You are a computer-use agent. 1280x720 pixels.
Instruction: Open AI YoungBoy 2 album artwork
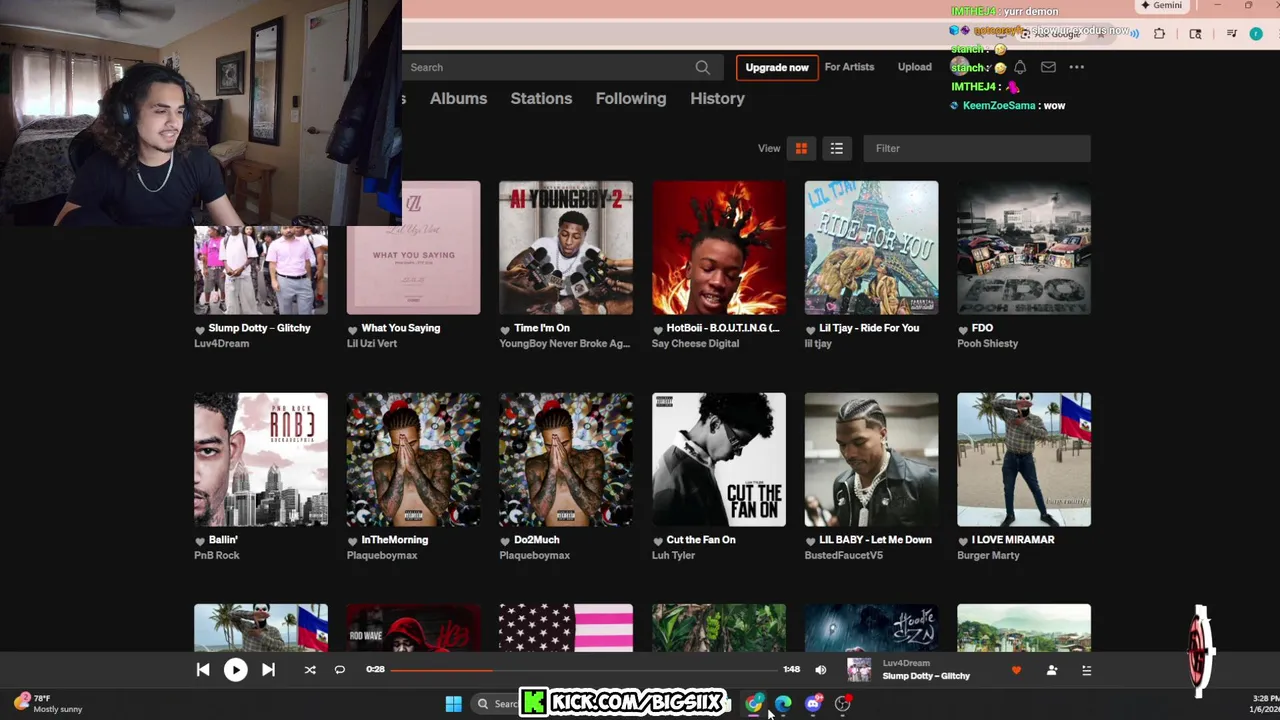[566, 248]
